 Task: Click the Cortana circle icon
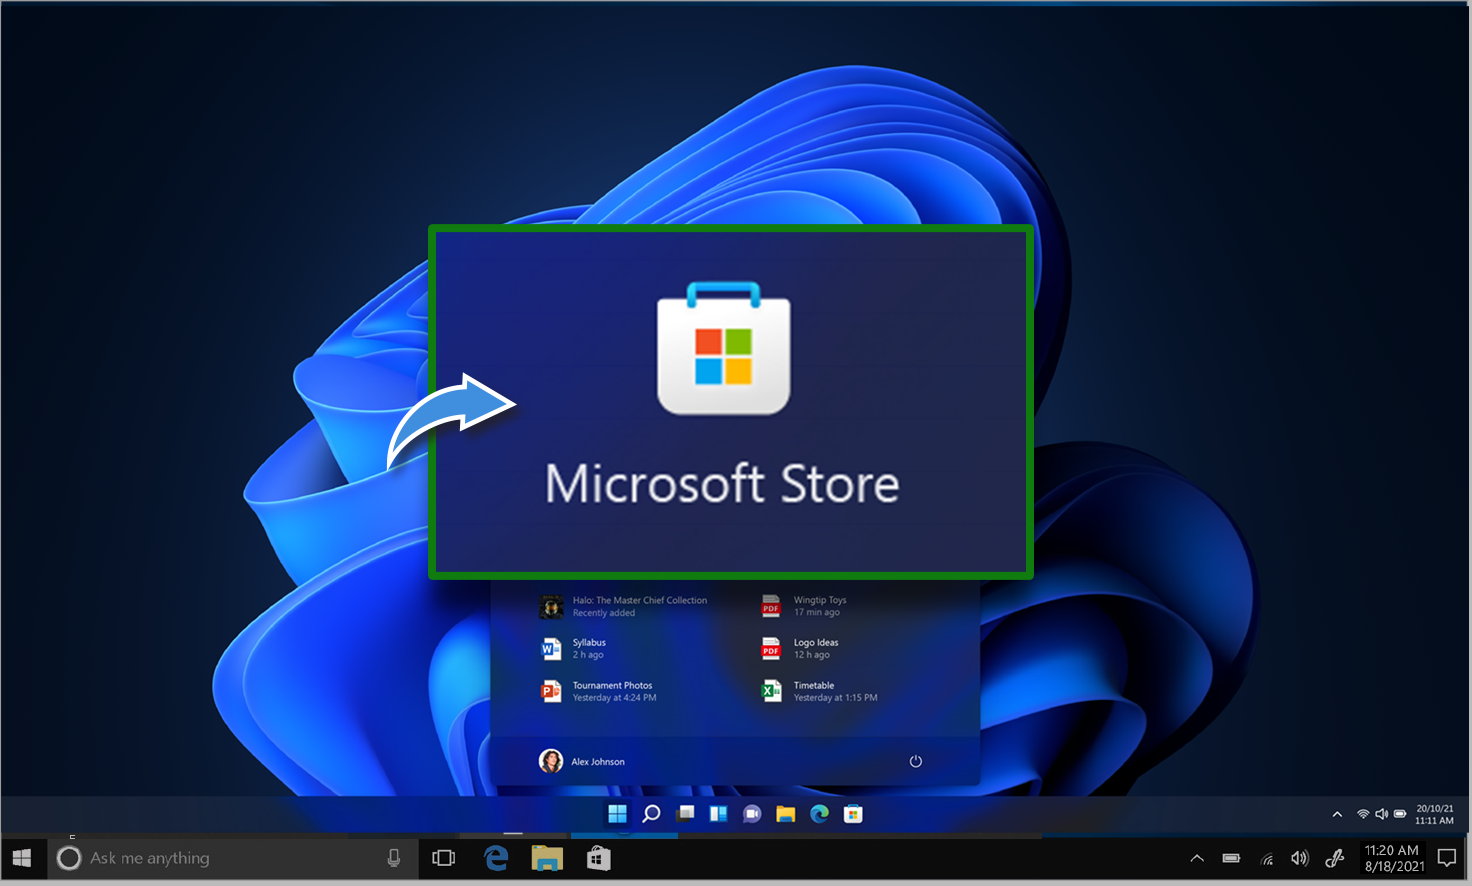point(69,858)
